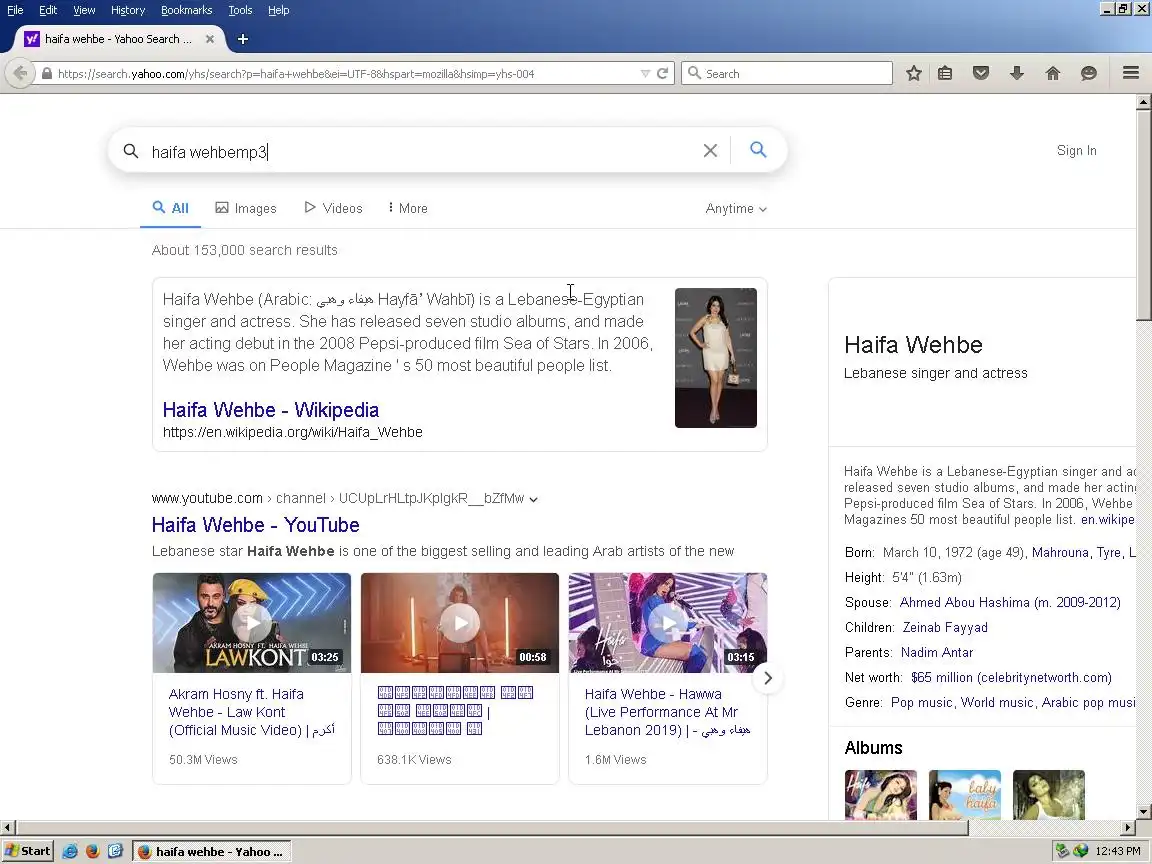The height and width of the screenshot is (864, 1152).
Task: Play the Law Kont video thumbnail
Action: coord(251,623)
